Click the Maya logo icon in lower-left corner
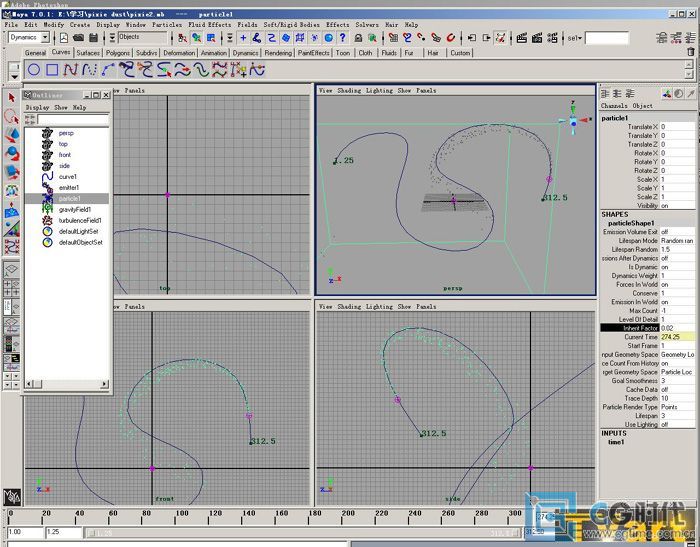Viewport: 700px width, 547px height. click(12, 497)
